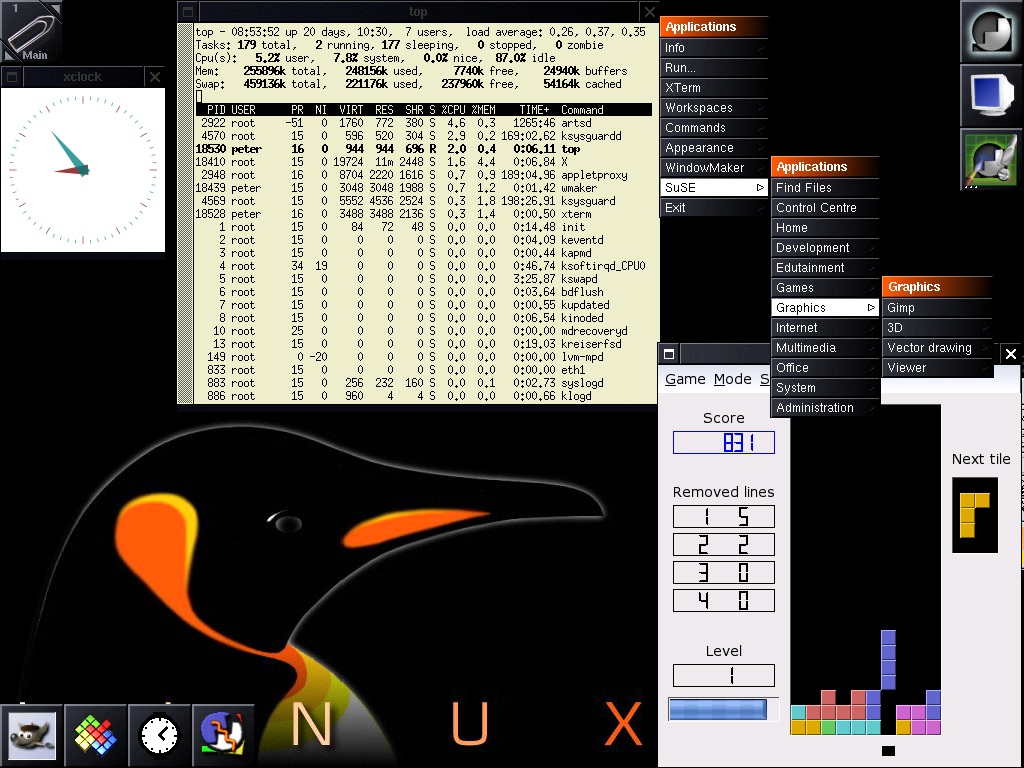Click the Tetris window's titlebar menu icon
Image resolution: width=1024 pixels, height=768 pixels.
click(x=669, y=354)
